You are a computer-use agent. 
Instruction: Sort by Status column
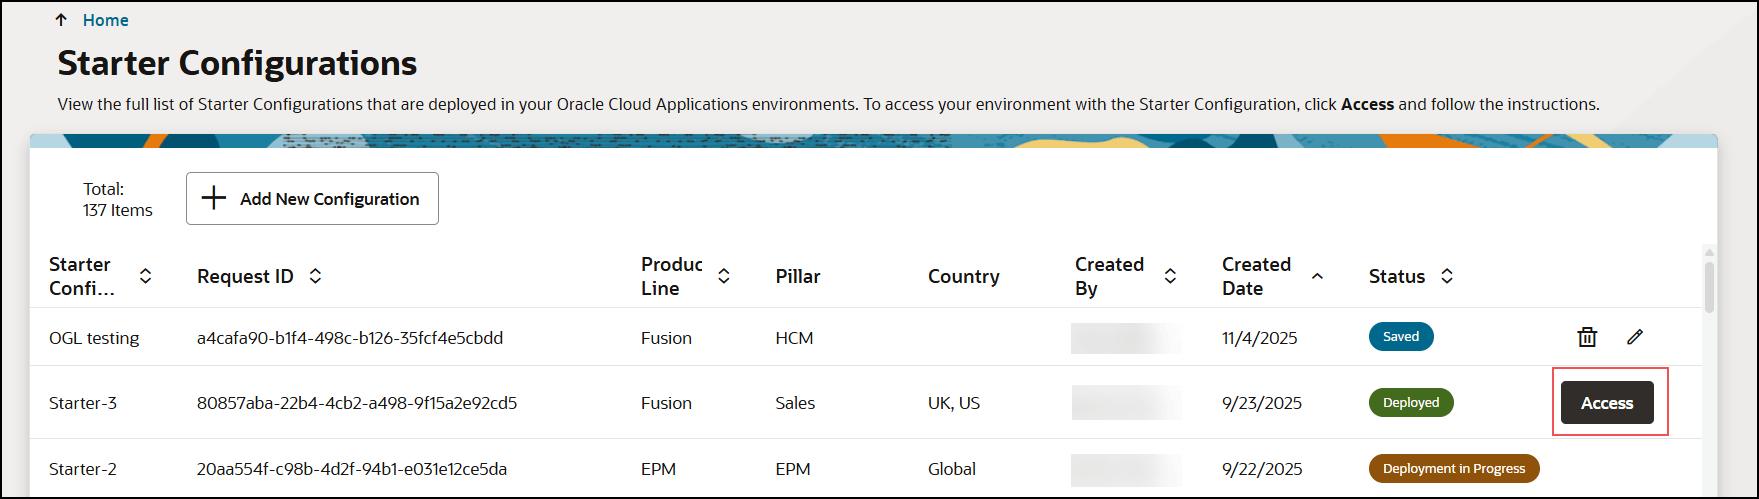pos(1447,276)
